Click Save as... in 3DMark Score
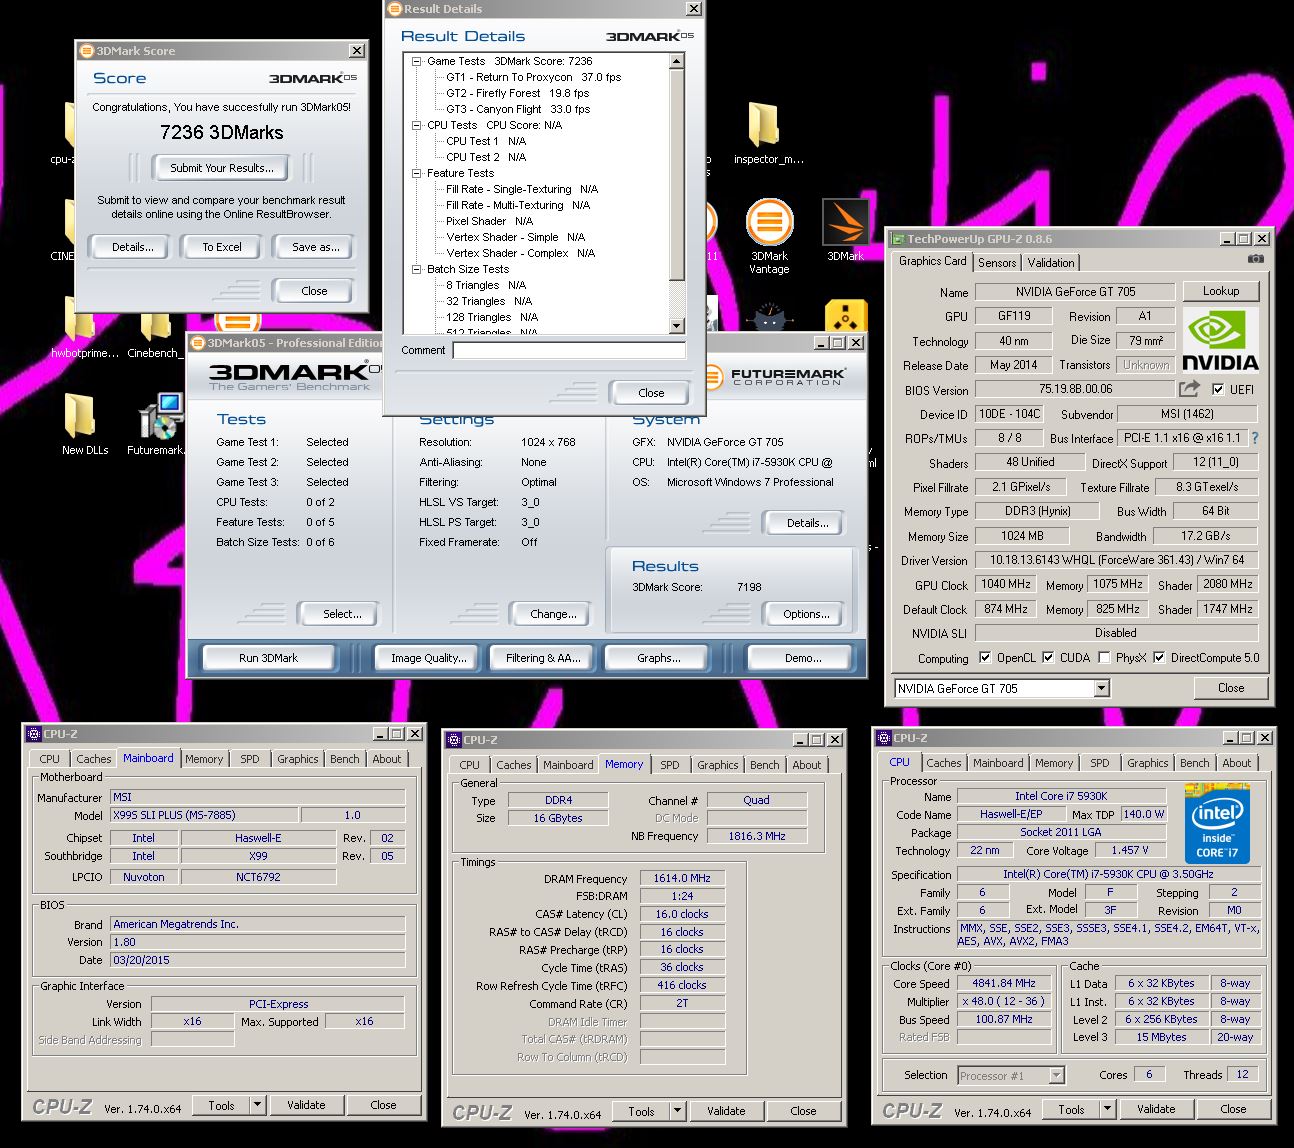 point(315,247)
